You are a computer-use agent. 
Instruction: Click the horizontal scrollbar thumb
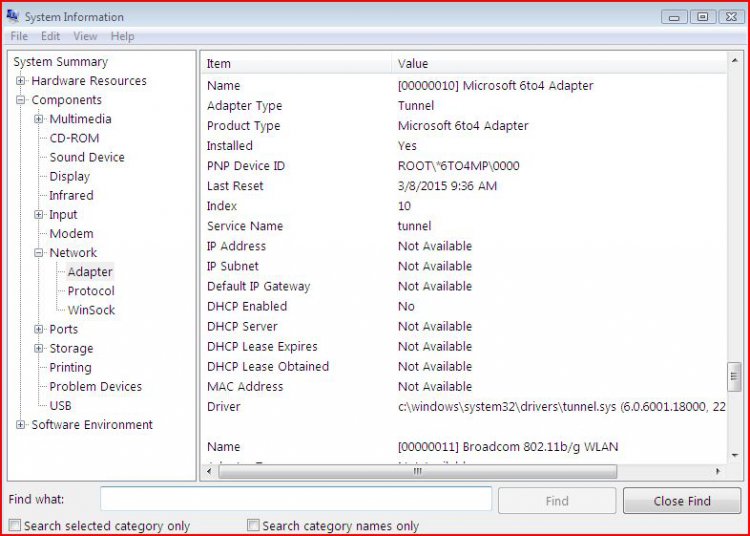click(x=418, y=471)
